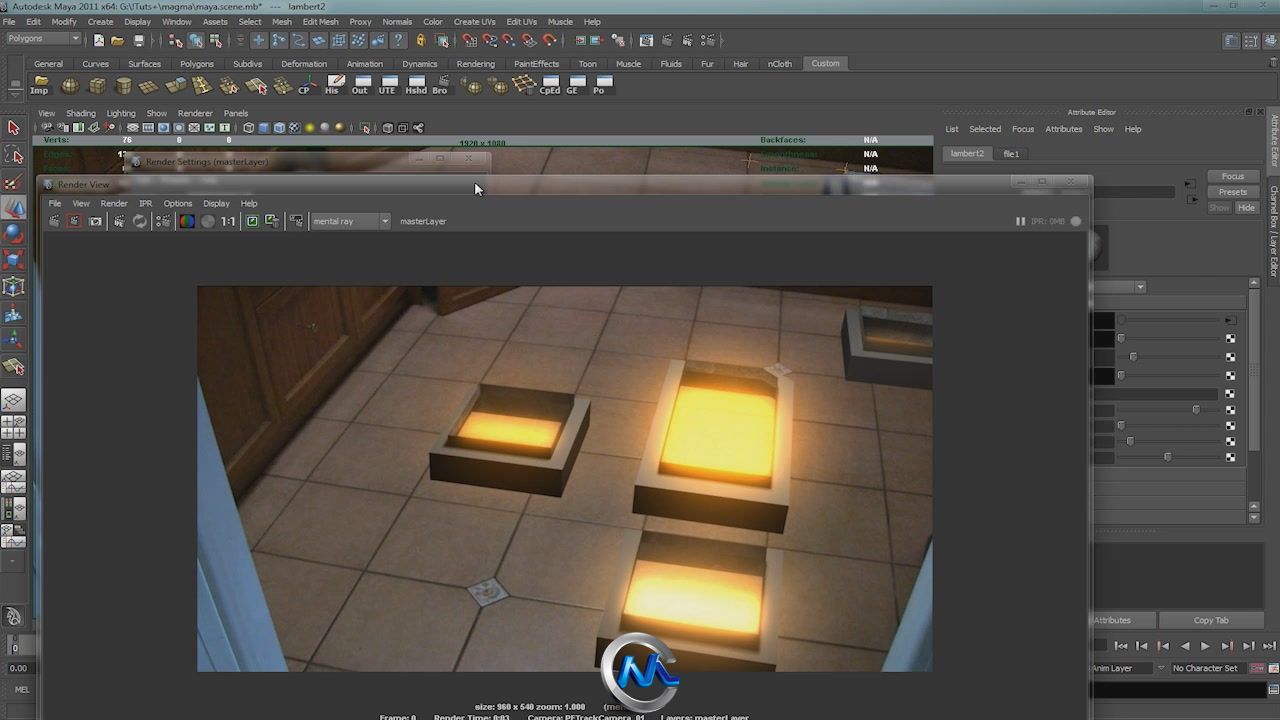Click Display alpha channel icon in Render View

(208, 221)
